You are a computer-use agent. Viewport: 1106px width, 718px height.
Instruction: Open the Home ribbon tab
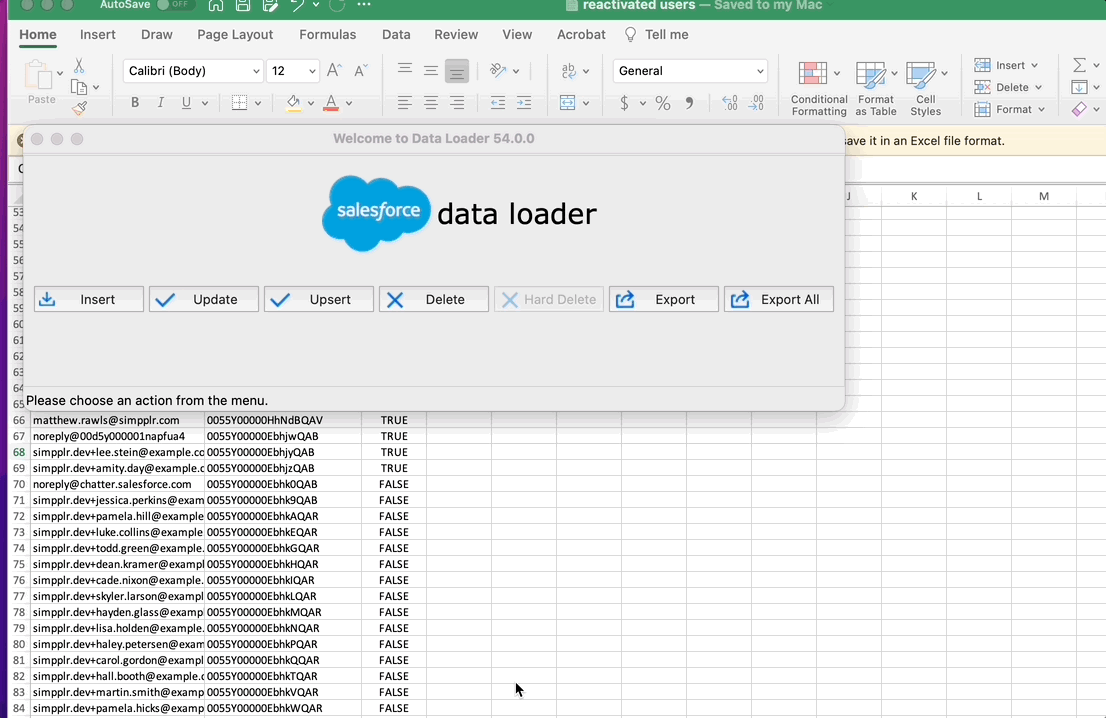pyautogui.click(x=38, y=35)
